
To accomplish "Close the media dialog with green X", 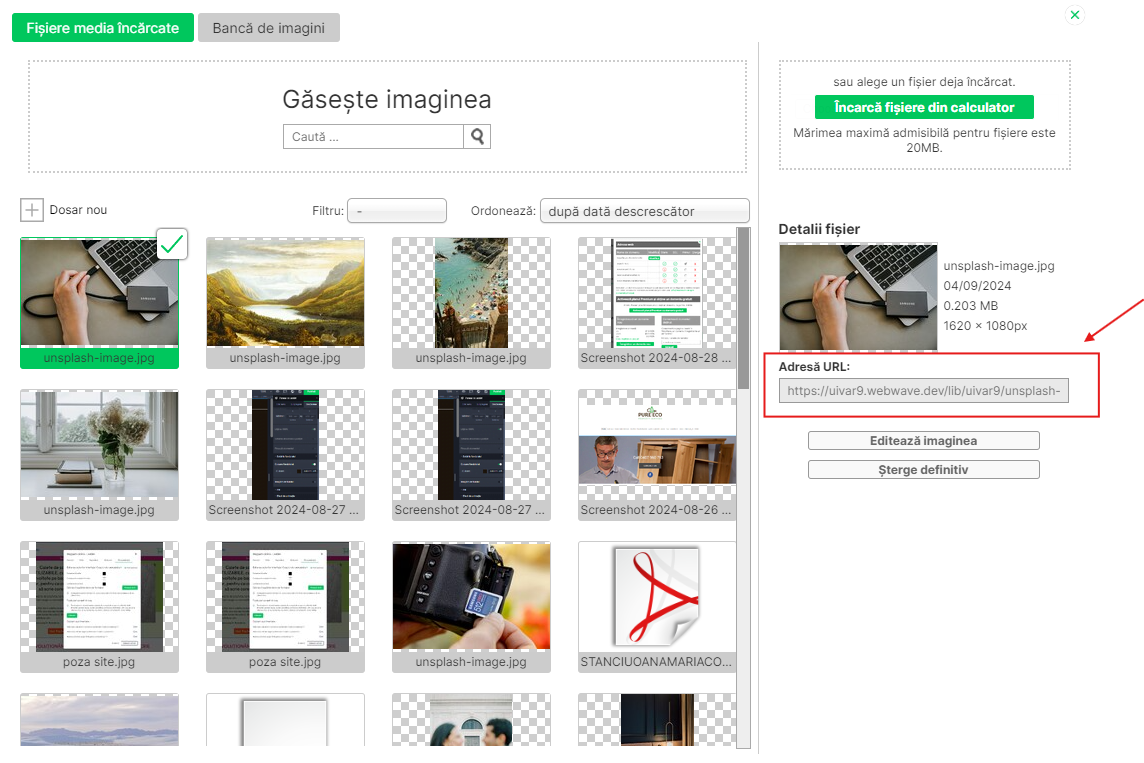I will (x=1075, y=15).
